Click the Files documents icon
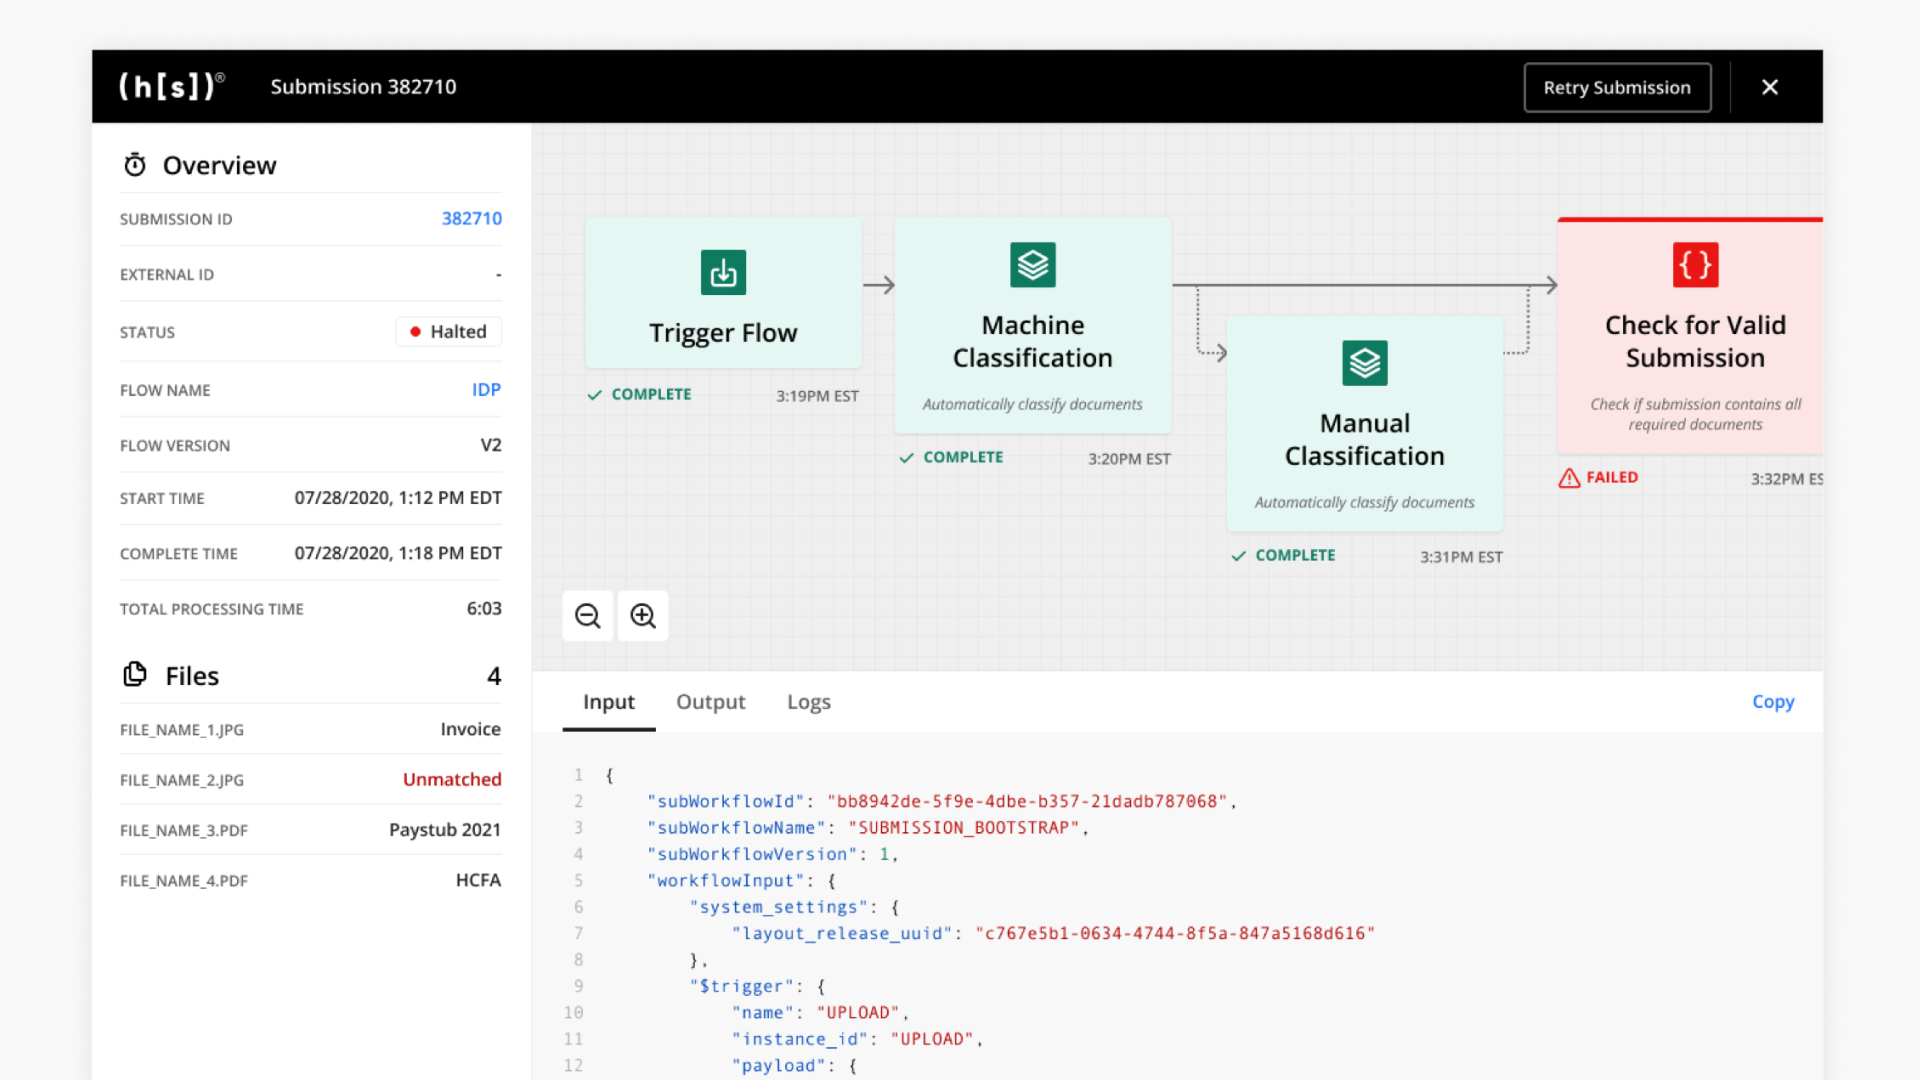The image size is (1920, 1080). 135,675
